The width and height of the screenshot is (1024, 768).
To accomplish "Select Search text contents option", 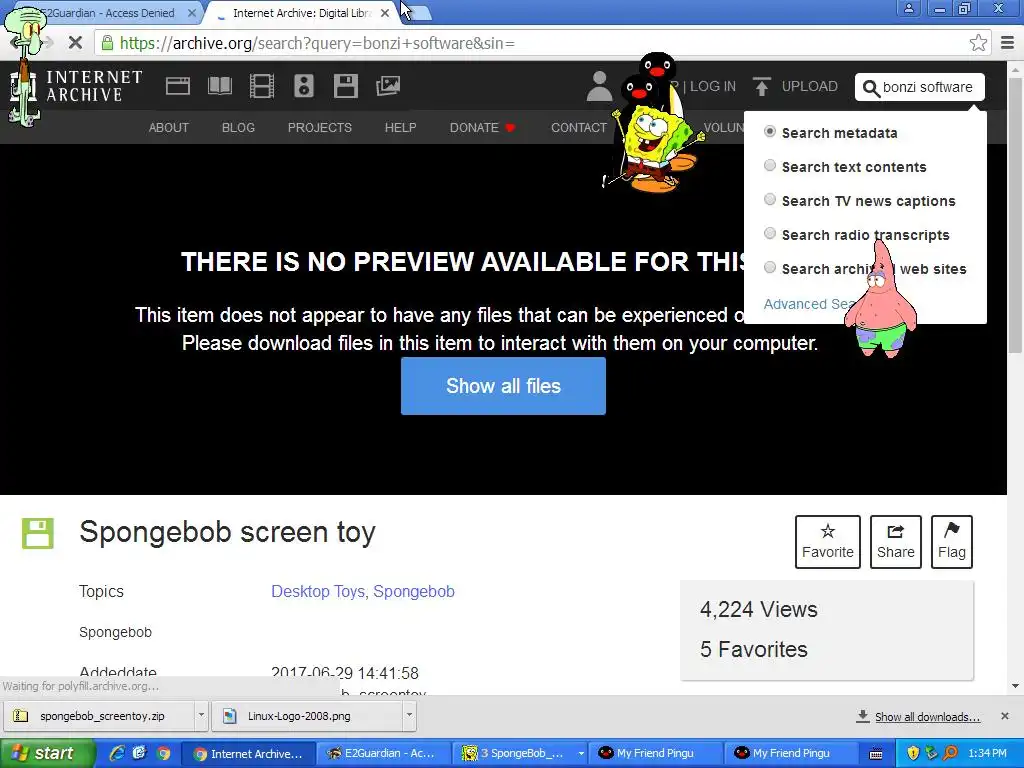I will 770,166.
